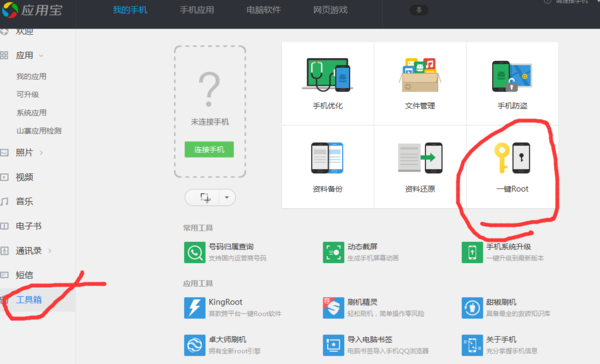This screenshot has height=364, width=600.
Task: Open the 手机系统升级 system upgrade tool
Action: click(503, 252)
